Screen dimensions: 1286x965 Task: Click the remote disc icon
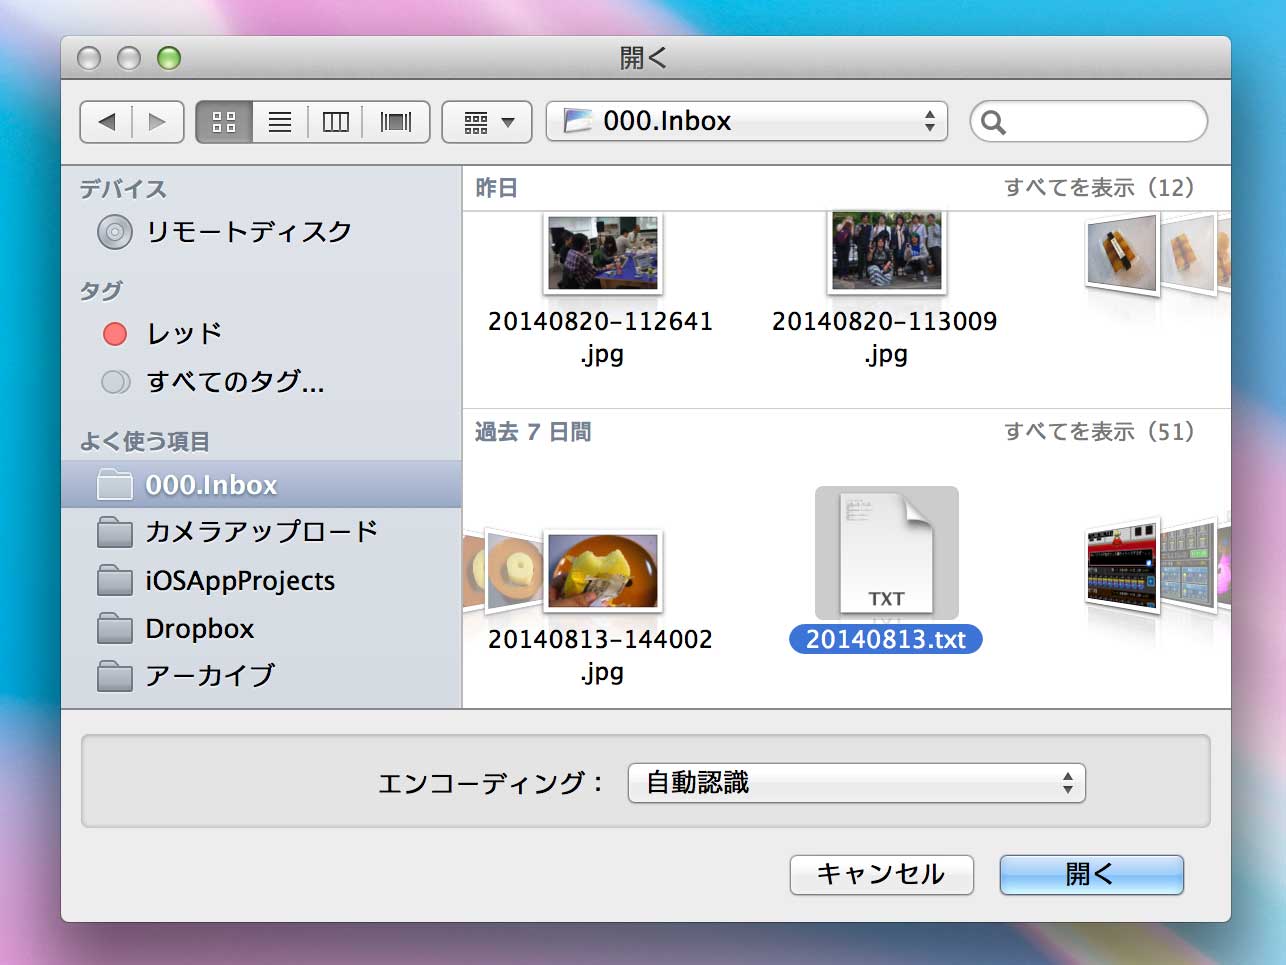115,232
